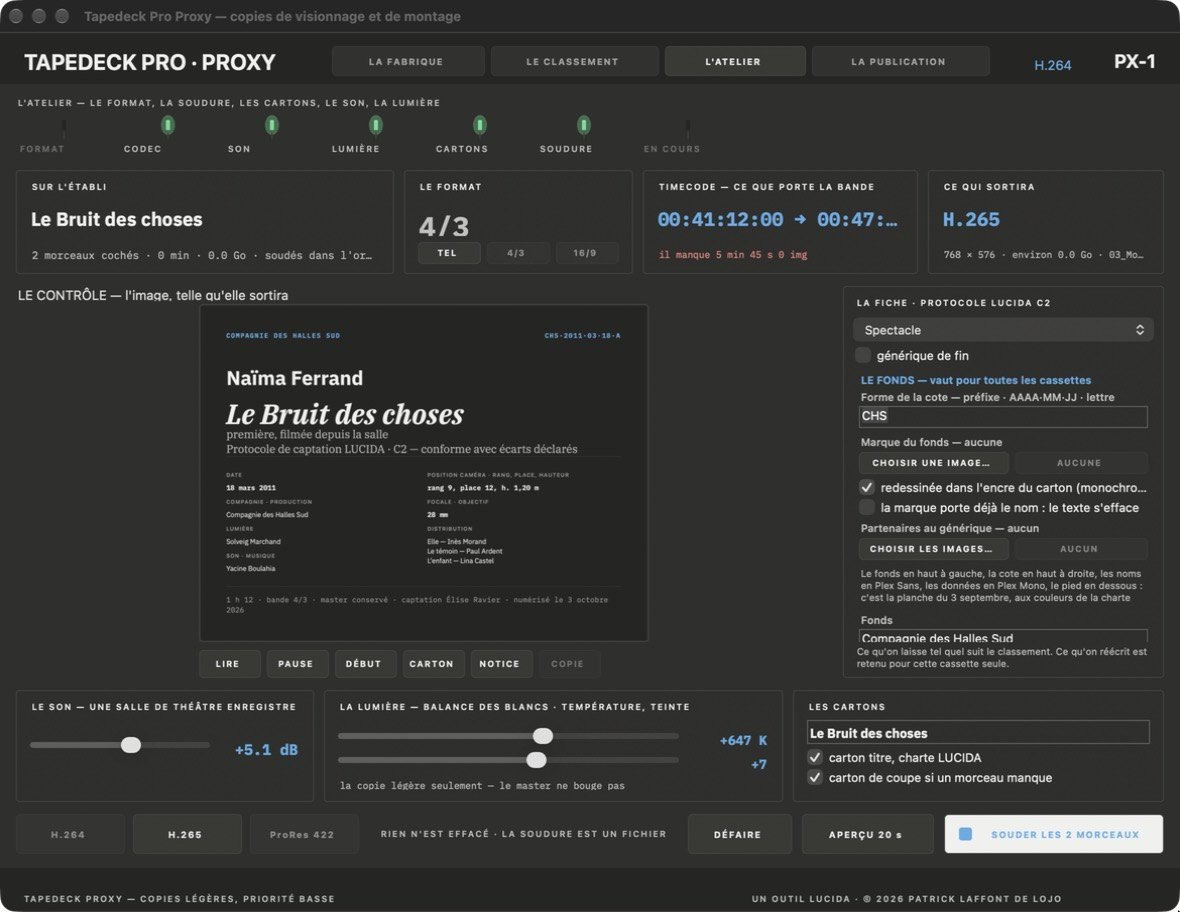Click CHOISIR LES IMAGES button
Image resolution: width=1180 pixels, height=912 pixels.
932,549
